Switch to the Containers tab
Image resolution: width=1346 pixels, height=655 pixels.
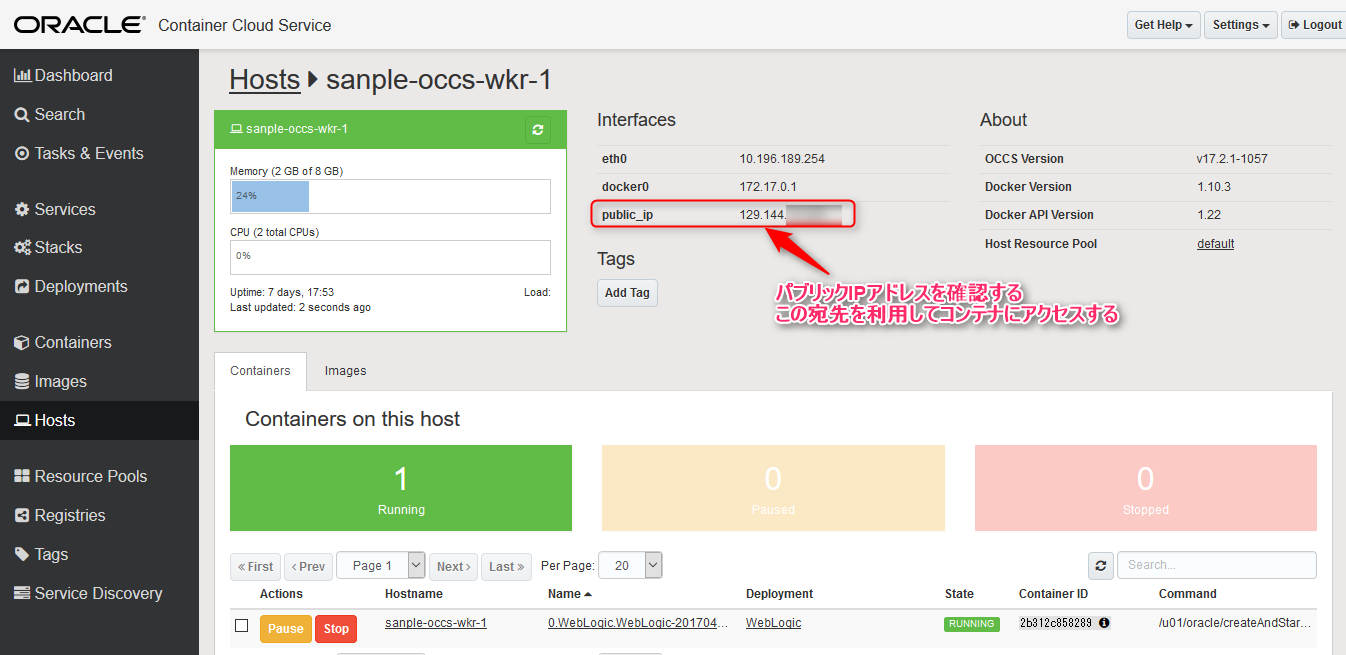click(x=260, y=370)
